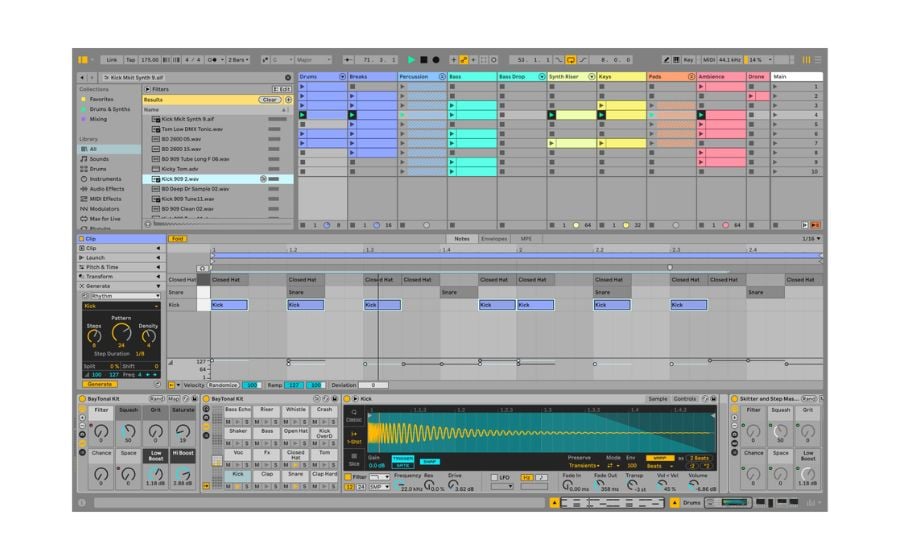This screenshot has width=900, height=560.
Task: Click the Link button
Action: pyautogui.click(x=111, y=60)
